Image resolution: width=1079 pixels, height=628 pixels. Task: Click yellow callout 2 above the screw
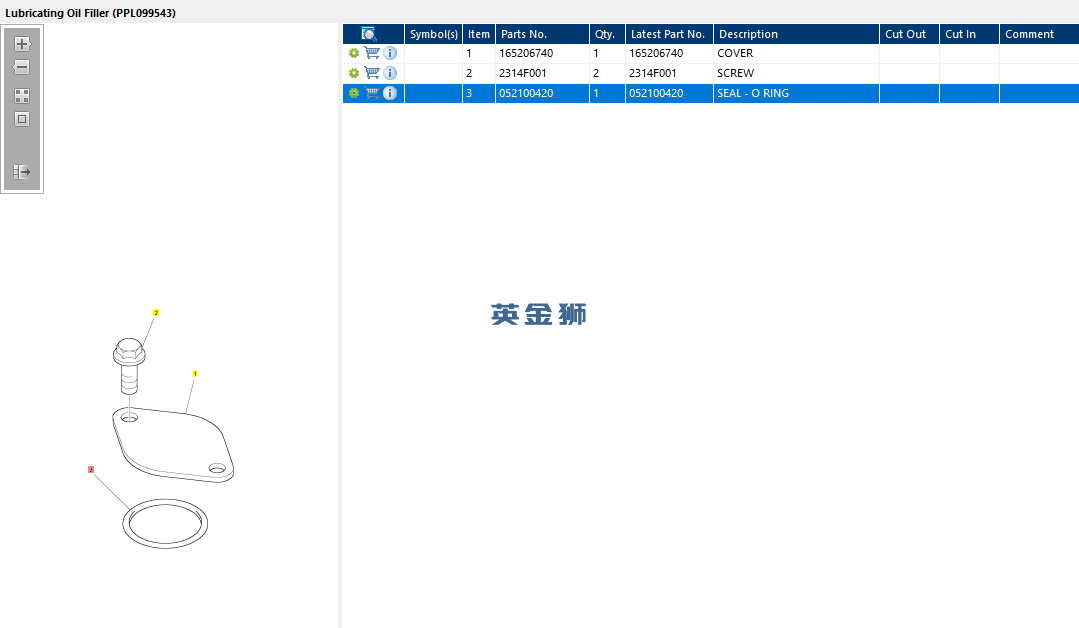coord(156,313)
